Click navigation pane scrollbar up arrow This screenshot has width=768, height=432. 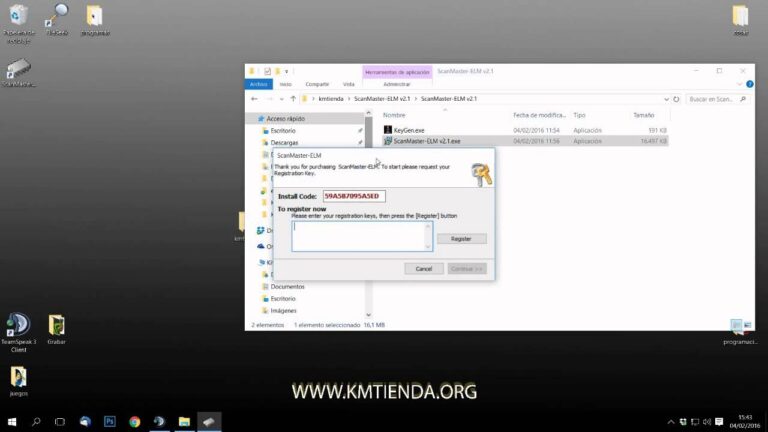point(368,113)
